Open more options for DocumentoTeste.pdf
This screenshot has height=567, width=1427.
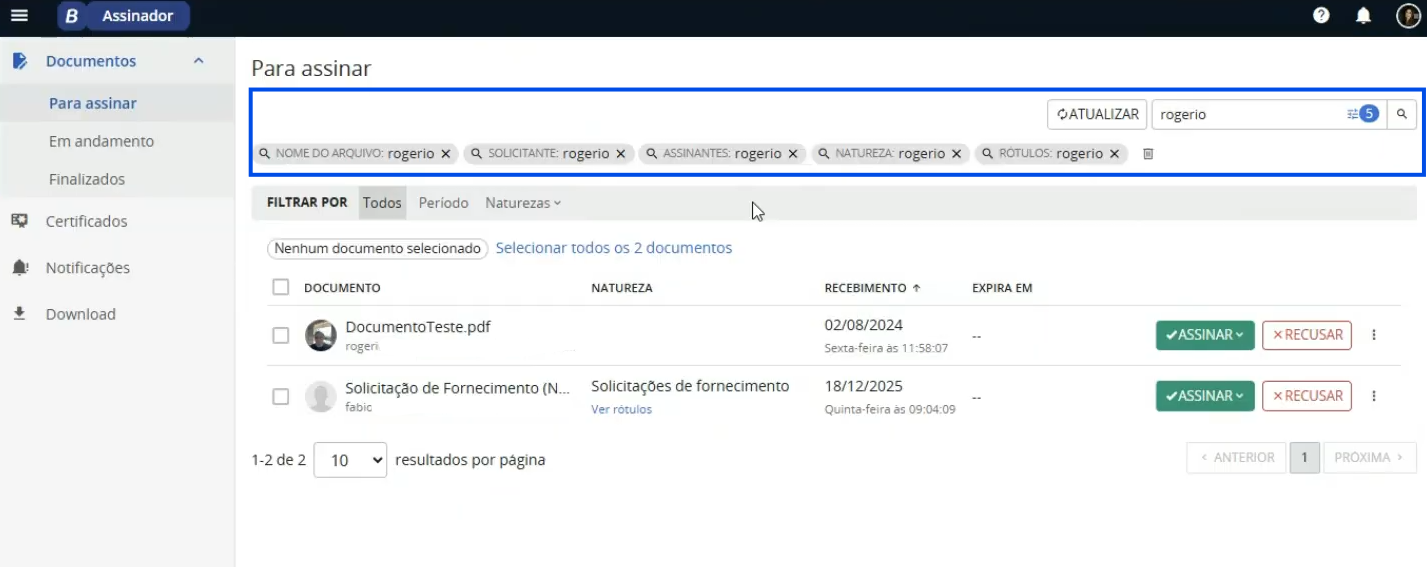(1374, 335)
